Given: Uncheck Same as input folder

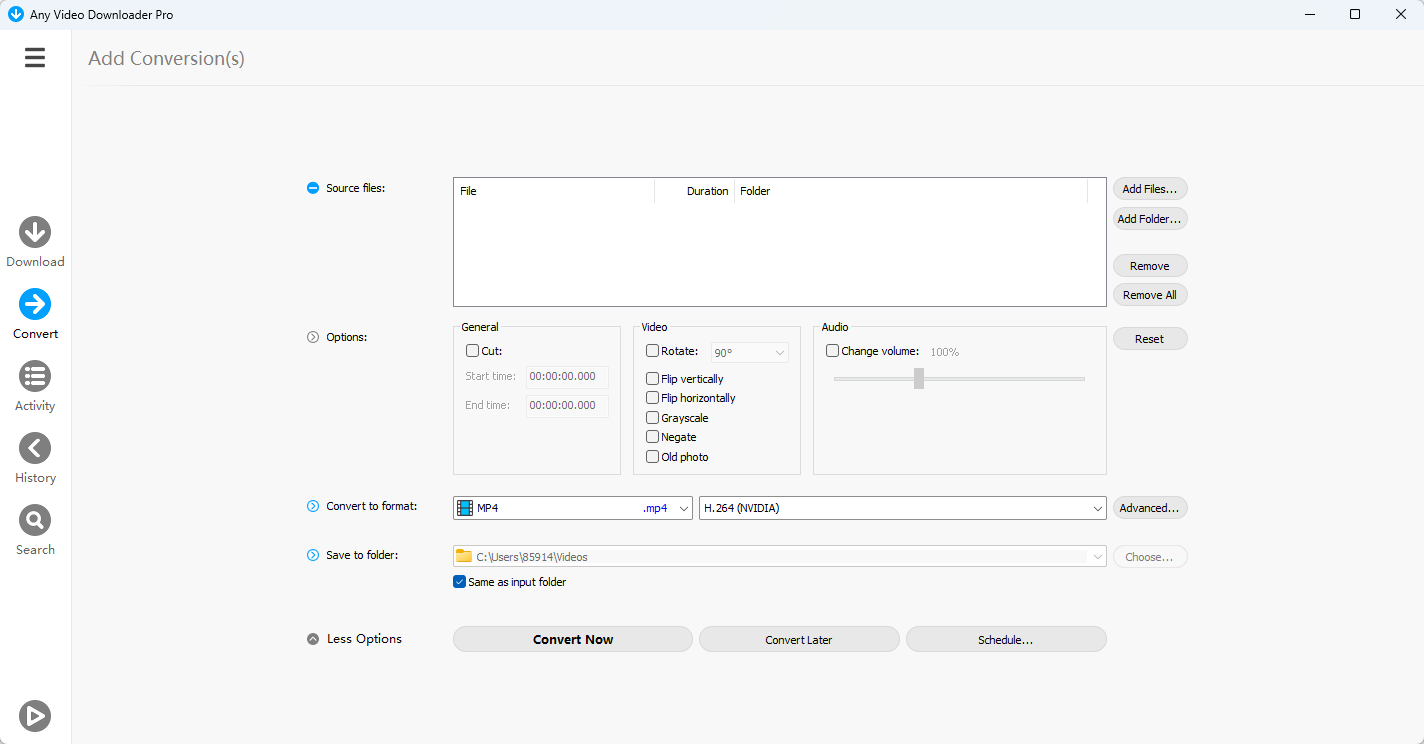Looking at the screenshot, I should coord(460,582).
